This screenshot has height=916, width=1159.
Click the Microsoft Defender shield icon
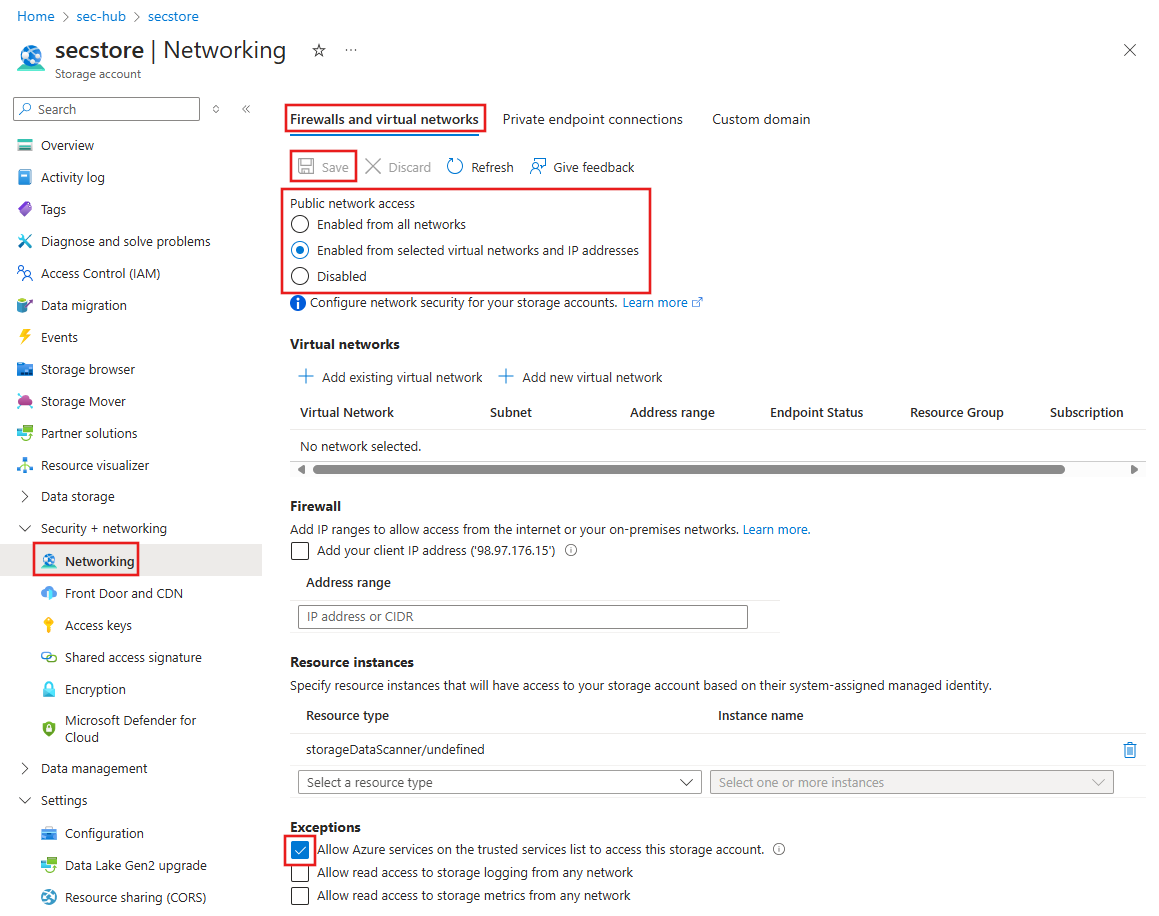[49, 729]
